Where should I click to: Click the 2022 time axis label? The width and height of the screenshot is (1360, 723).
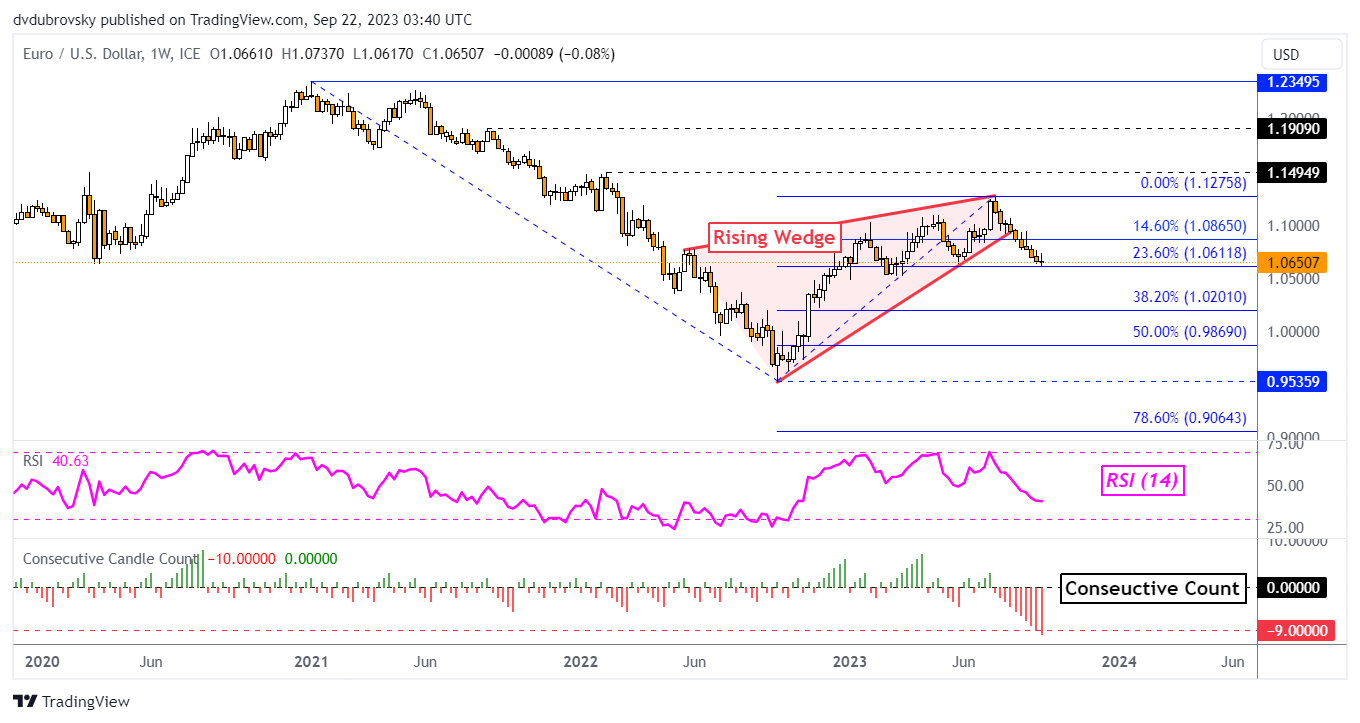580,661
